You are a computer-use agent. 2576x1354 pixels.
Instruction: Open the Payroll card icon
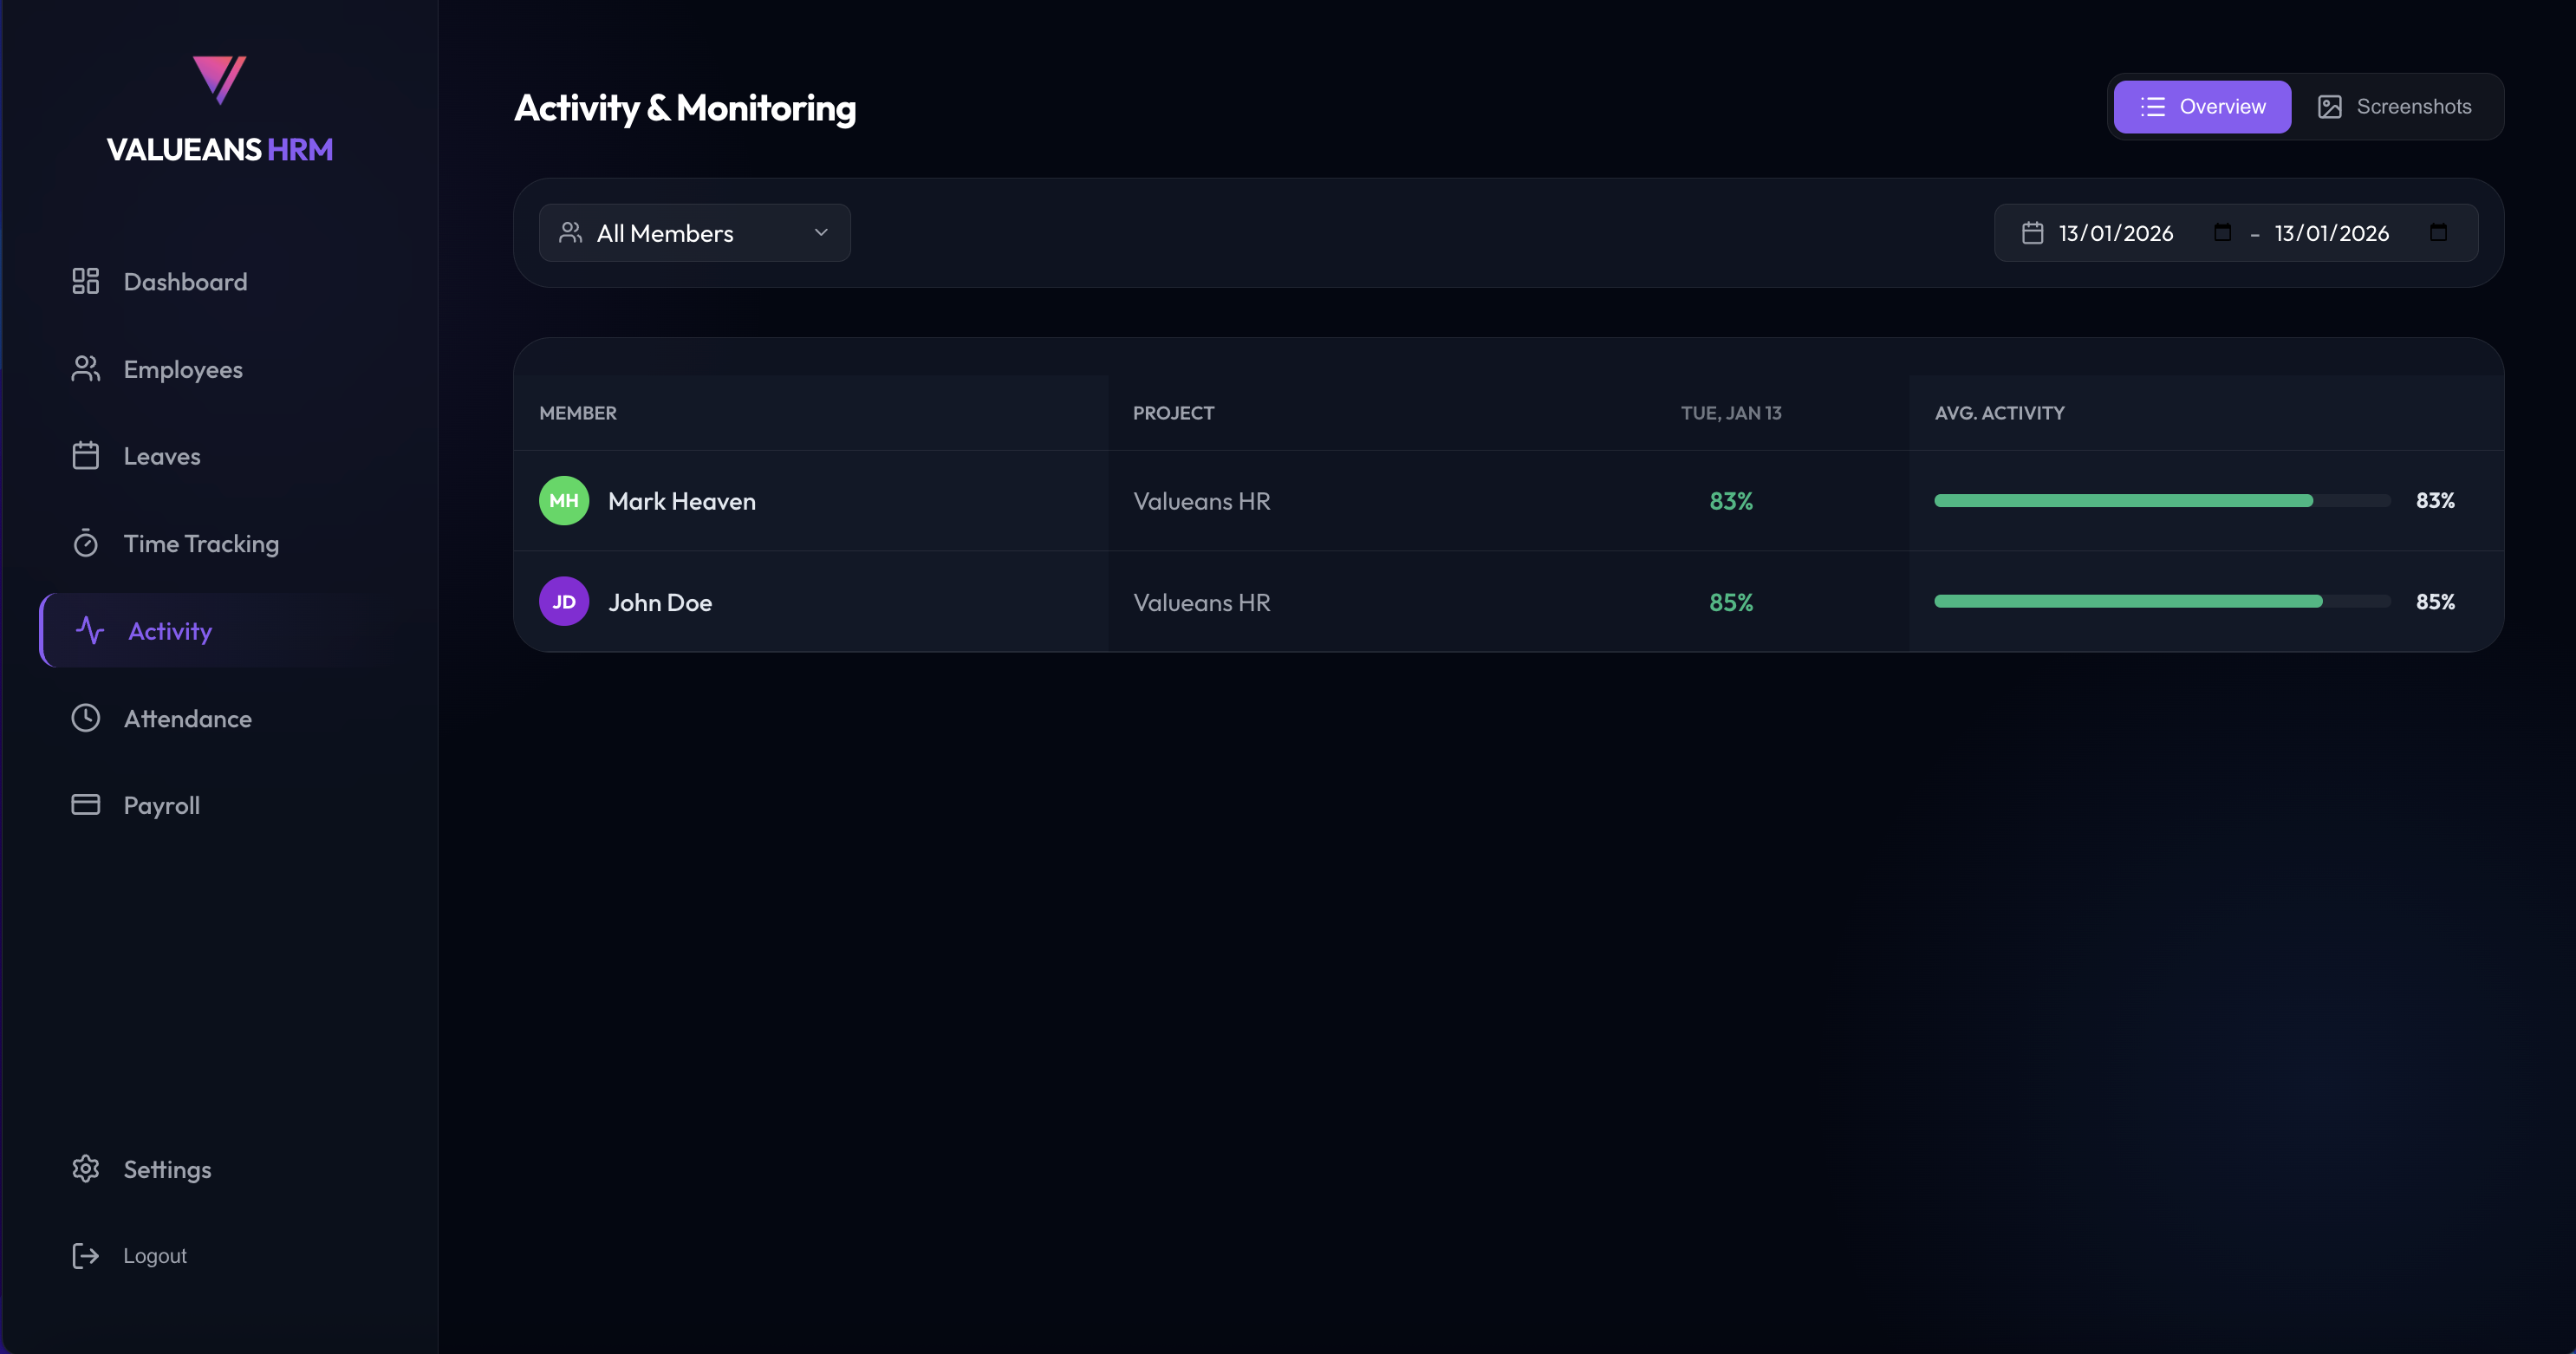[86, 805]
